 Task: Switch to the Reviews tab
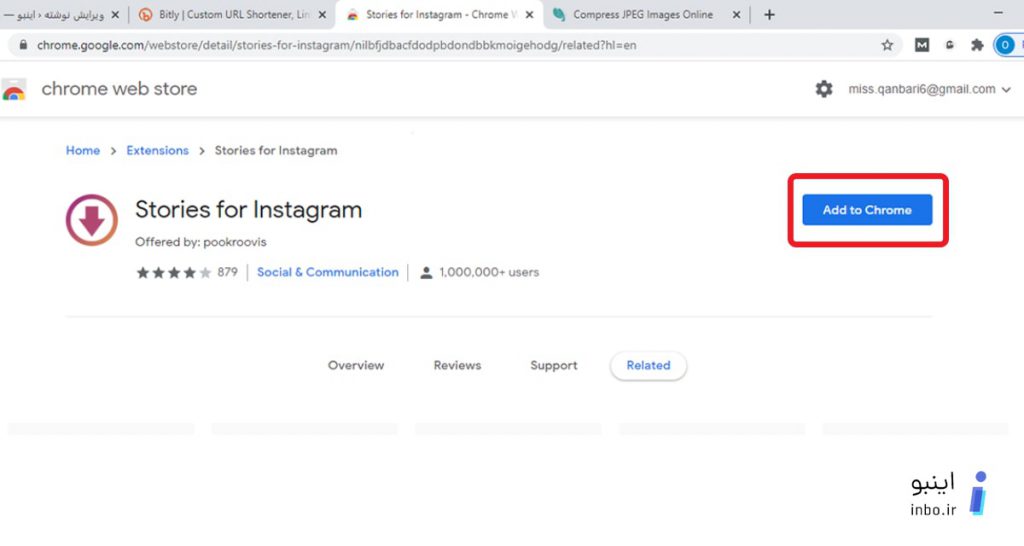(x=457, y=365)
